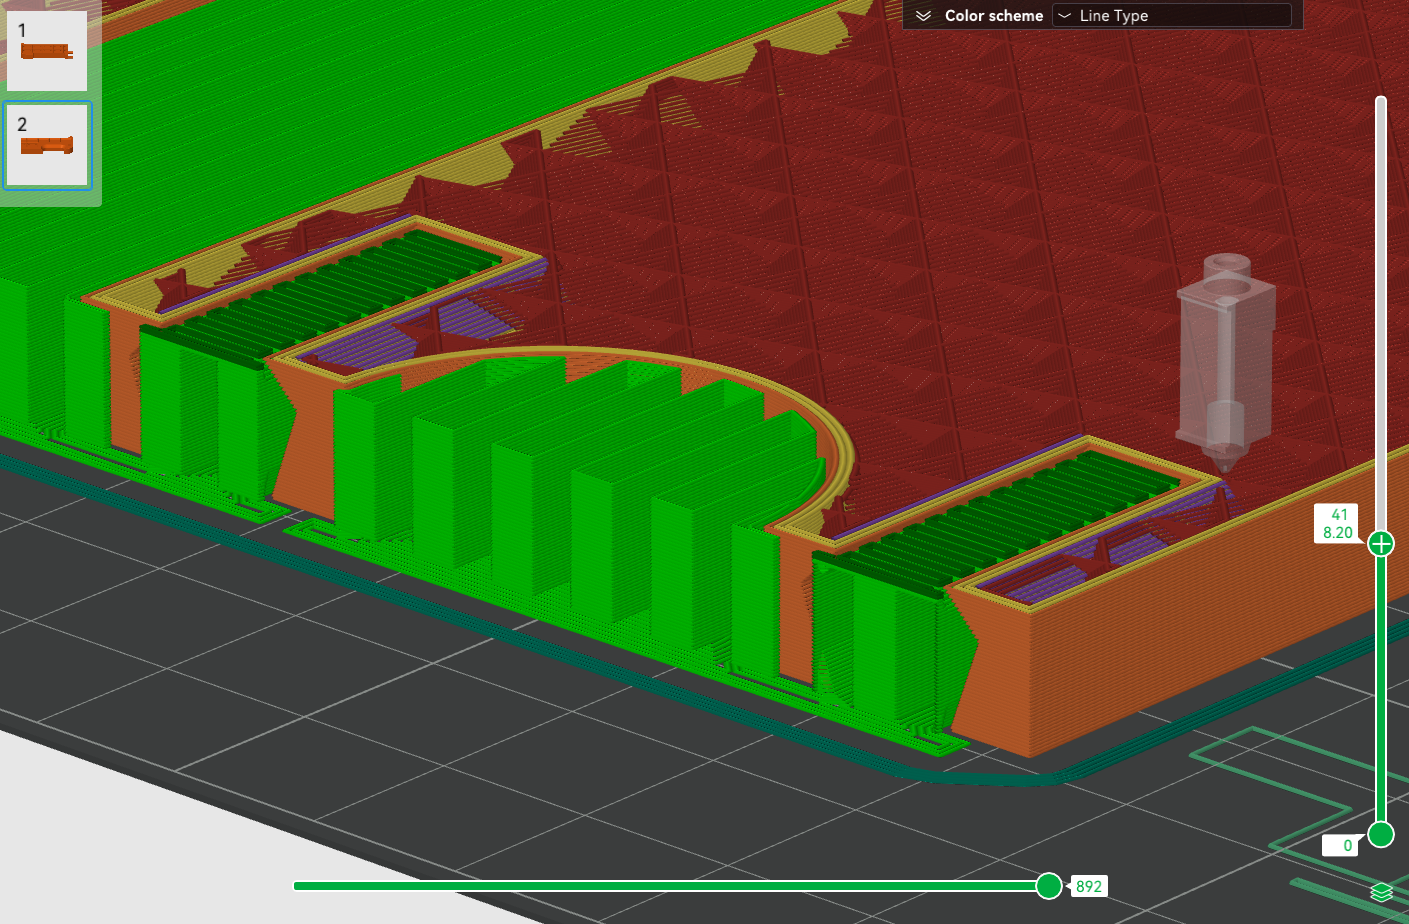Select plate 1 thumbnail in the sidebar
This screenshot has height=924, width=1409.
pyautogui.click(x=47, y=48)
